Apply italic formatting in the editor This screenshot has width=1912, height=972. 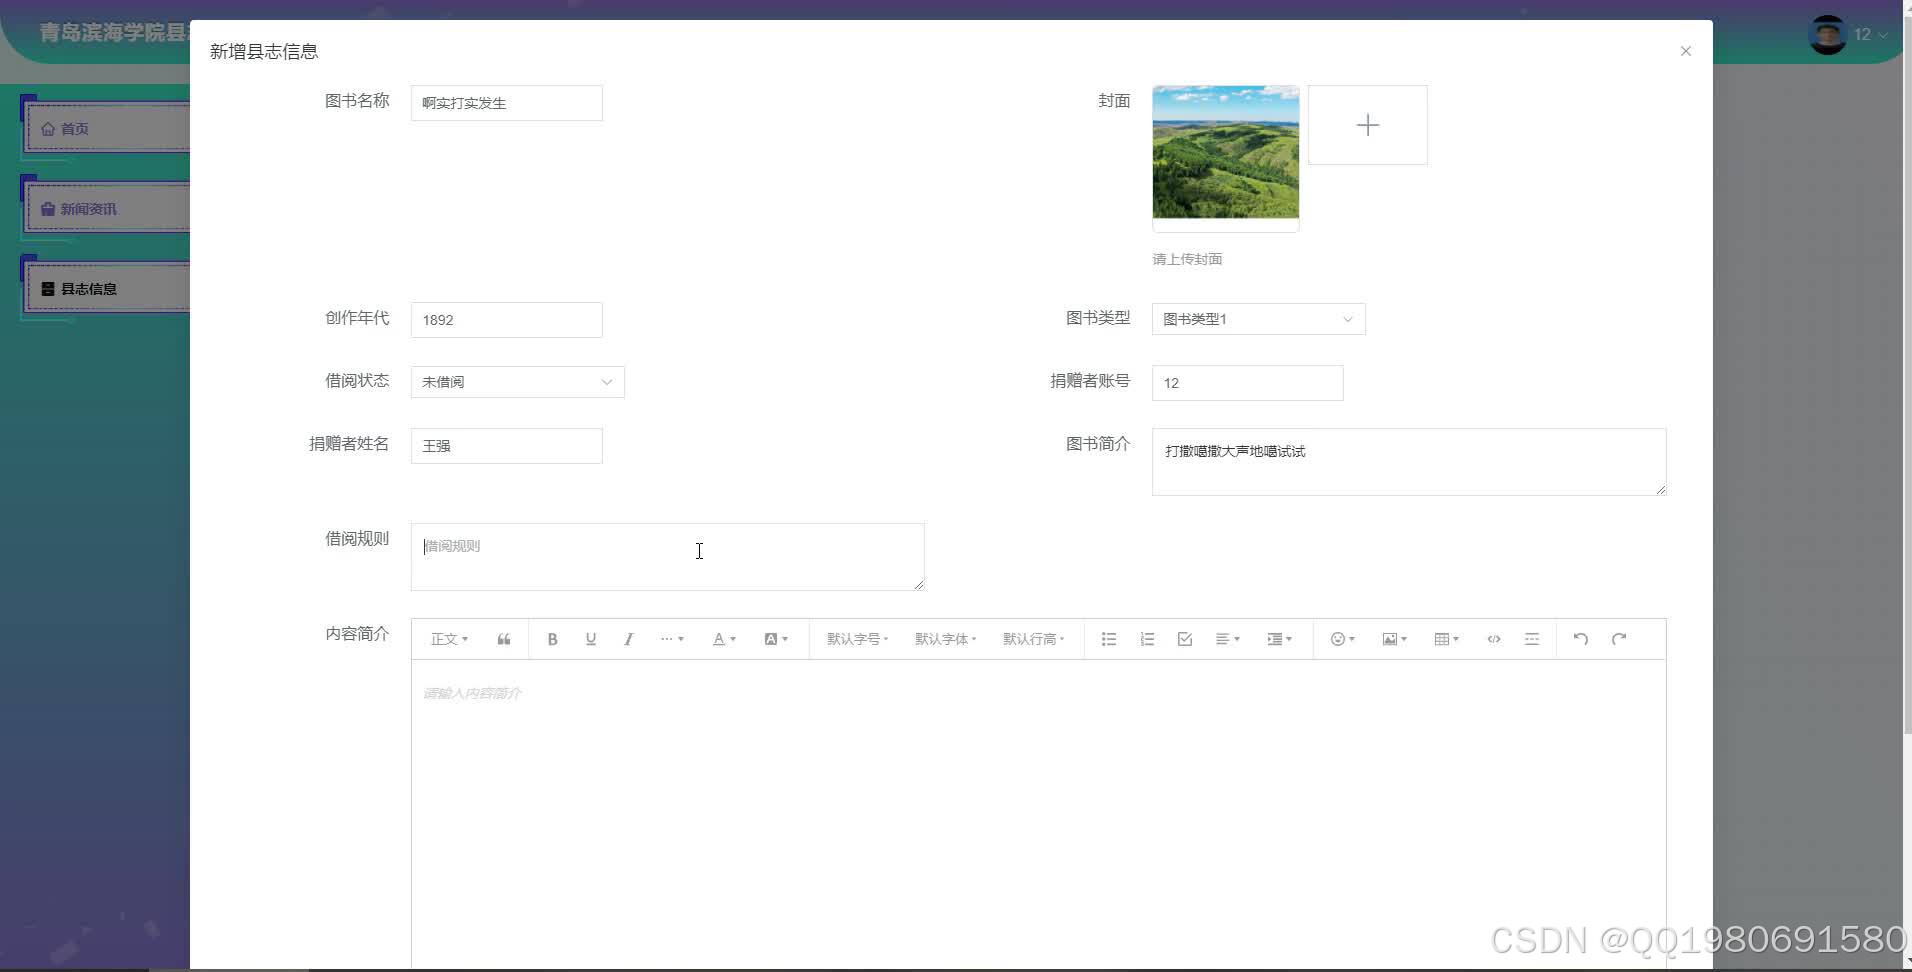tap(628, 638)
